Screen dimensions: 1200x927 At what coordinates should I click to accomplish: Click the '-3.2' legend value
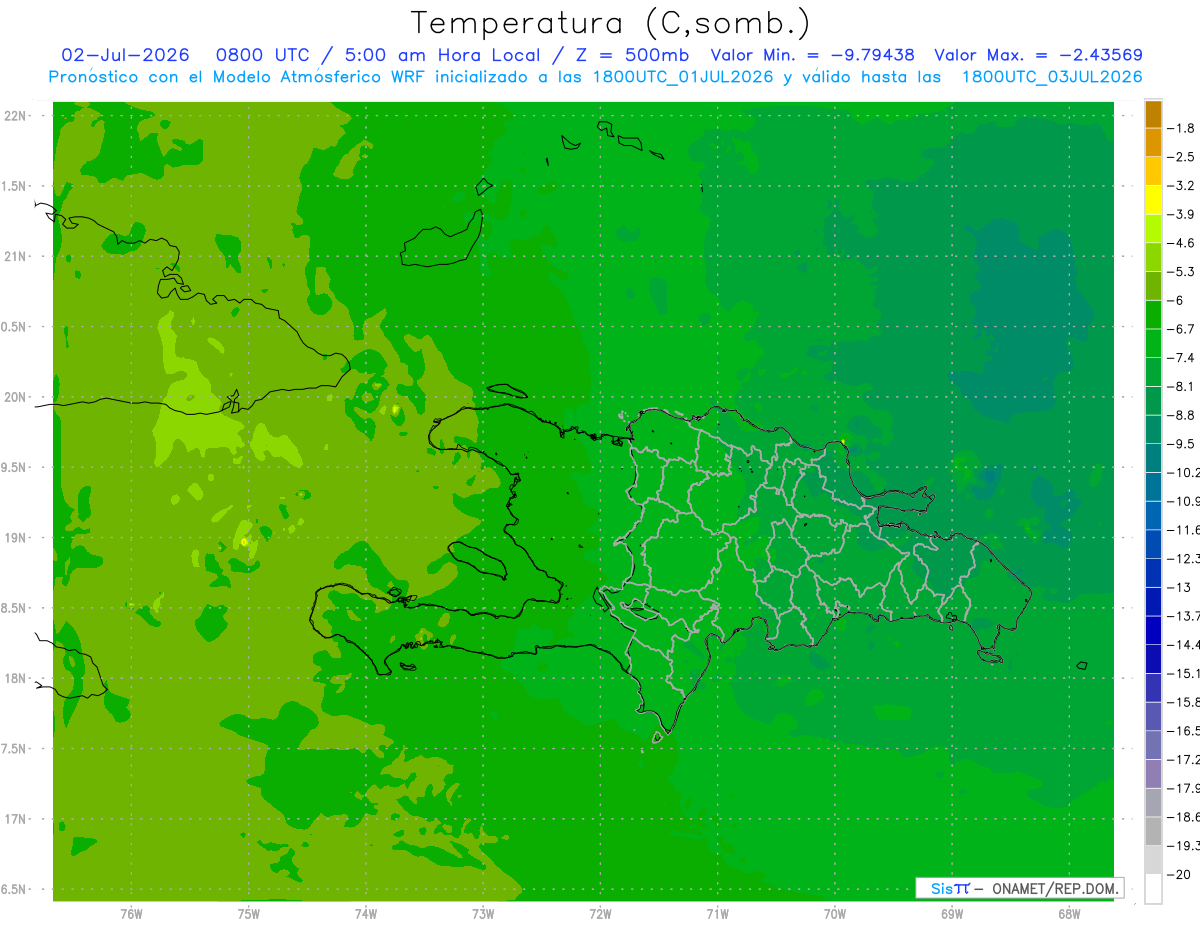coord(1182,186)
